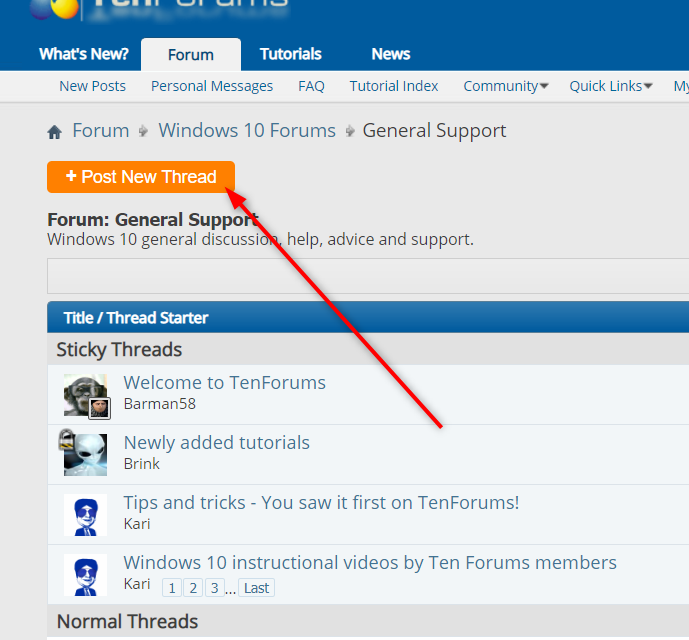Go to page 2 of instructional videos thread
The image size is (689, 640).
point(193,588)
